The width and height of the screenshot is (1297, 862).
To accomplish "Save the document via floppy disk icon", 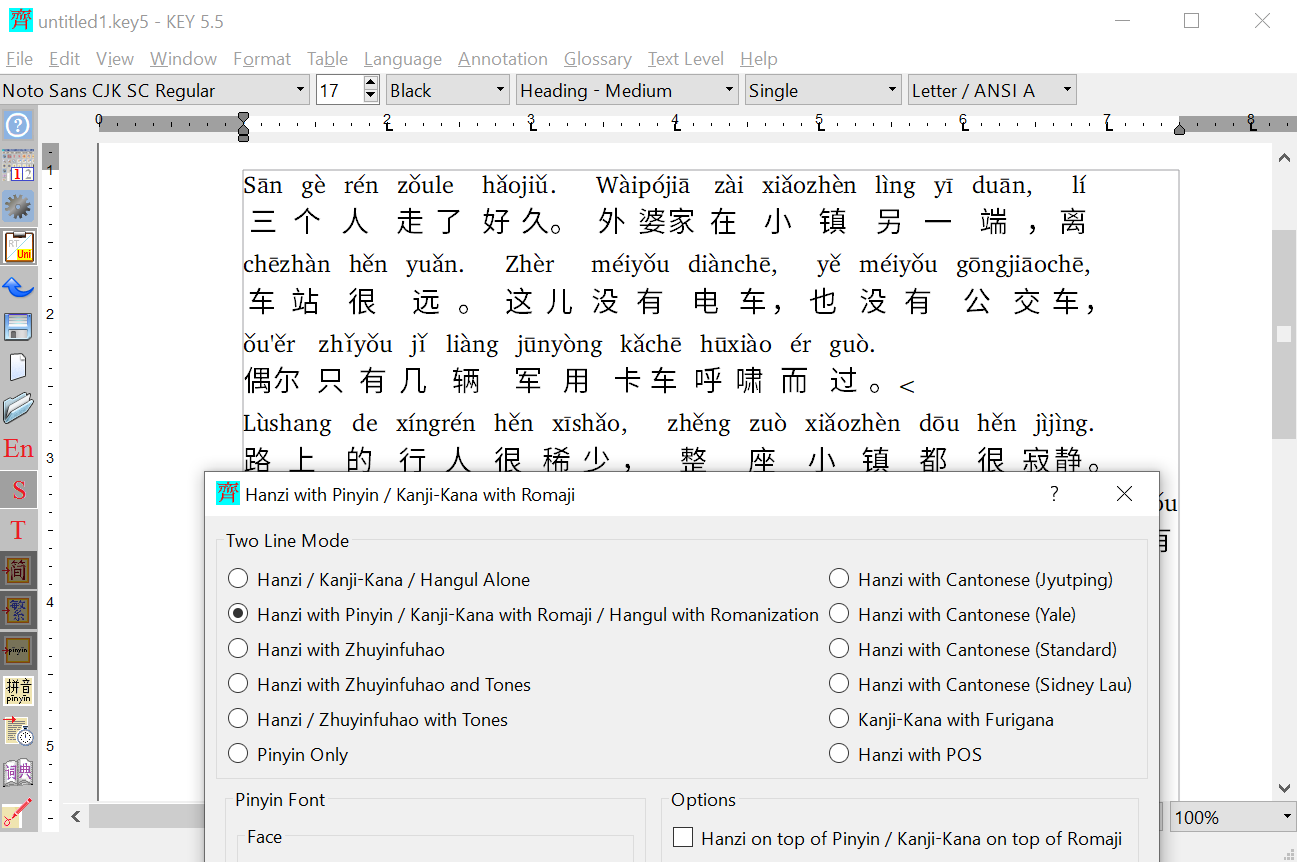I will pyautogui.click(x=18, y=327).
